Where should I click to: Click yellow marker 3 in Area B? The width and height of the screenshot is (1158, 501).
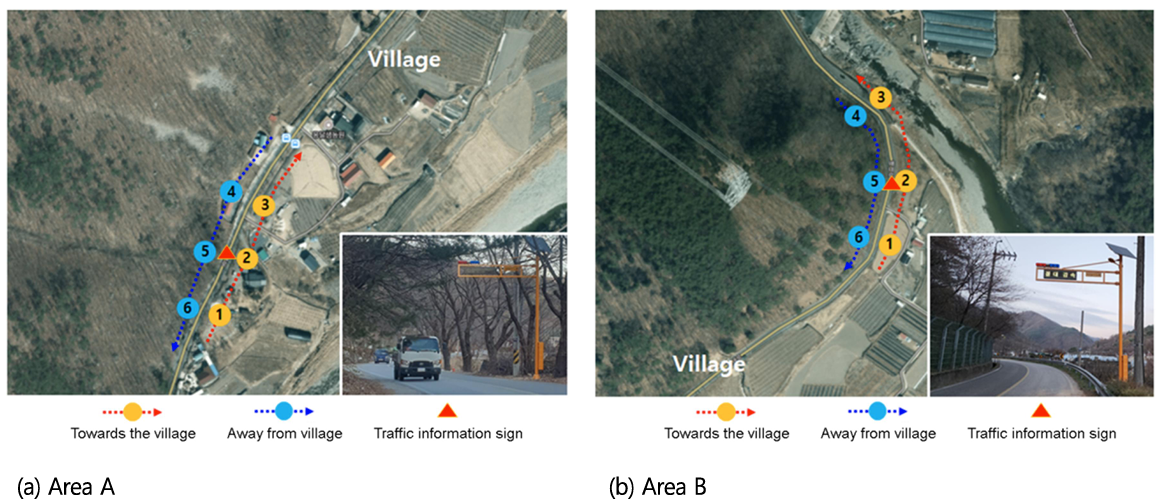[x=880, y=97]
